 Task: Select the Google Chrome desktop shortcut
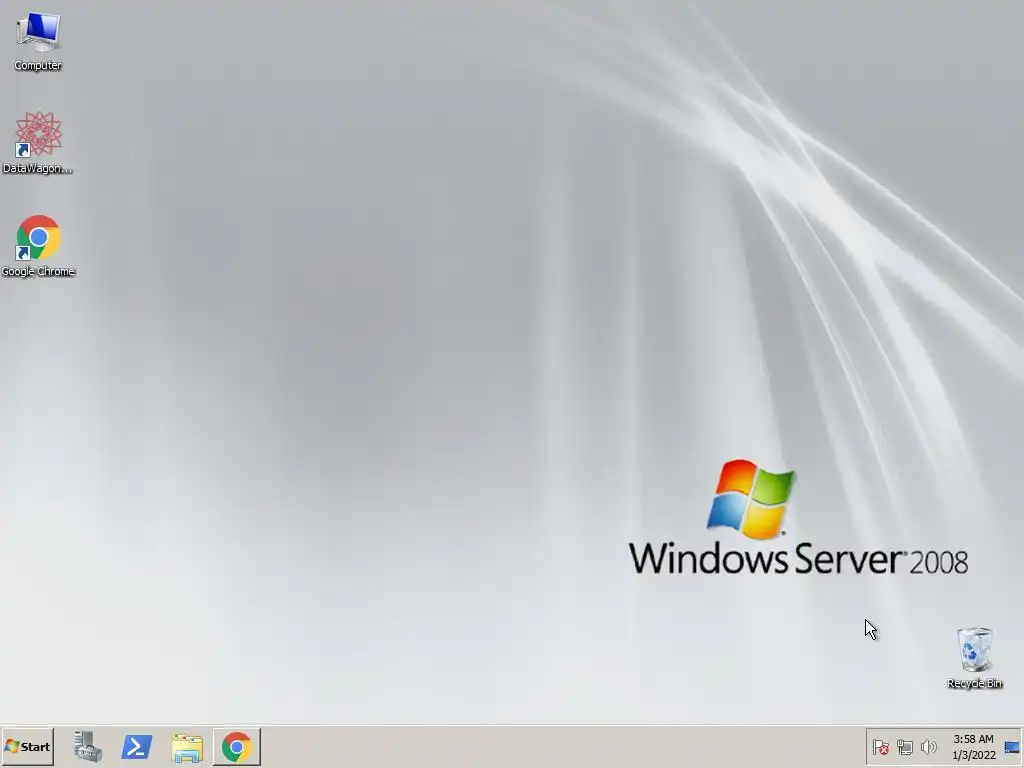click(x=38, y=246)
